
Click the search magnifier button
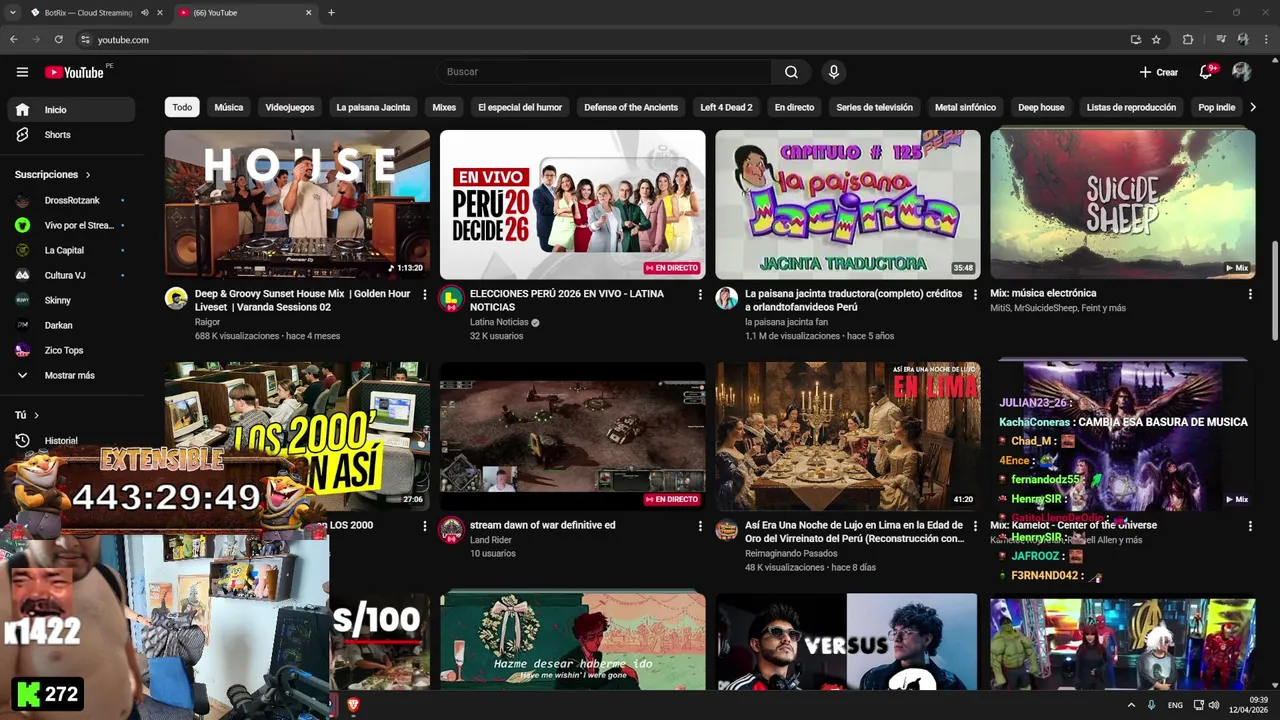tap(791, 72)
